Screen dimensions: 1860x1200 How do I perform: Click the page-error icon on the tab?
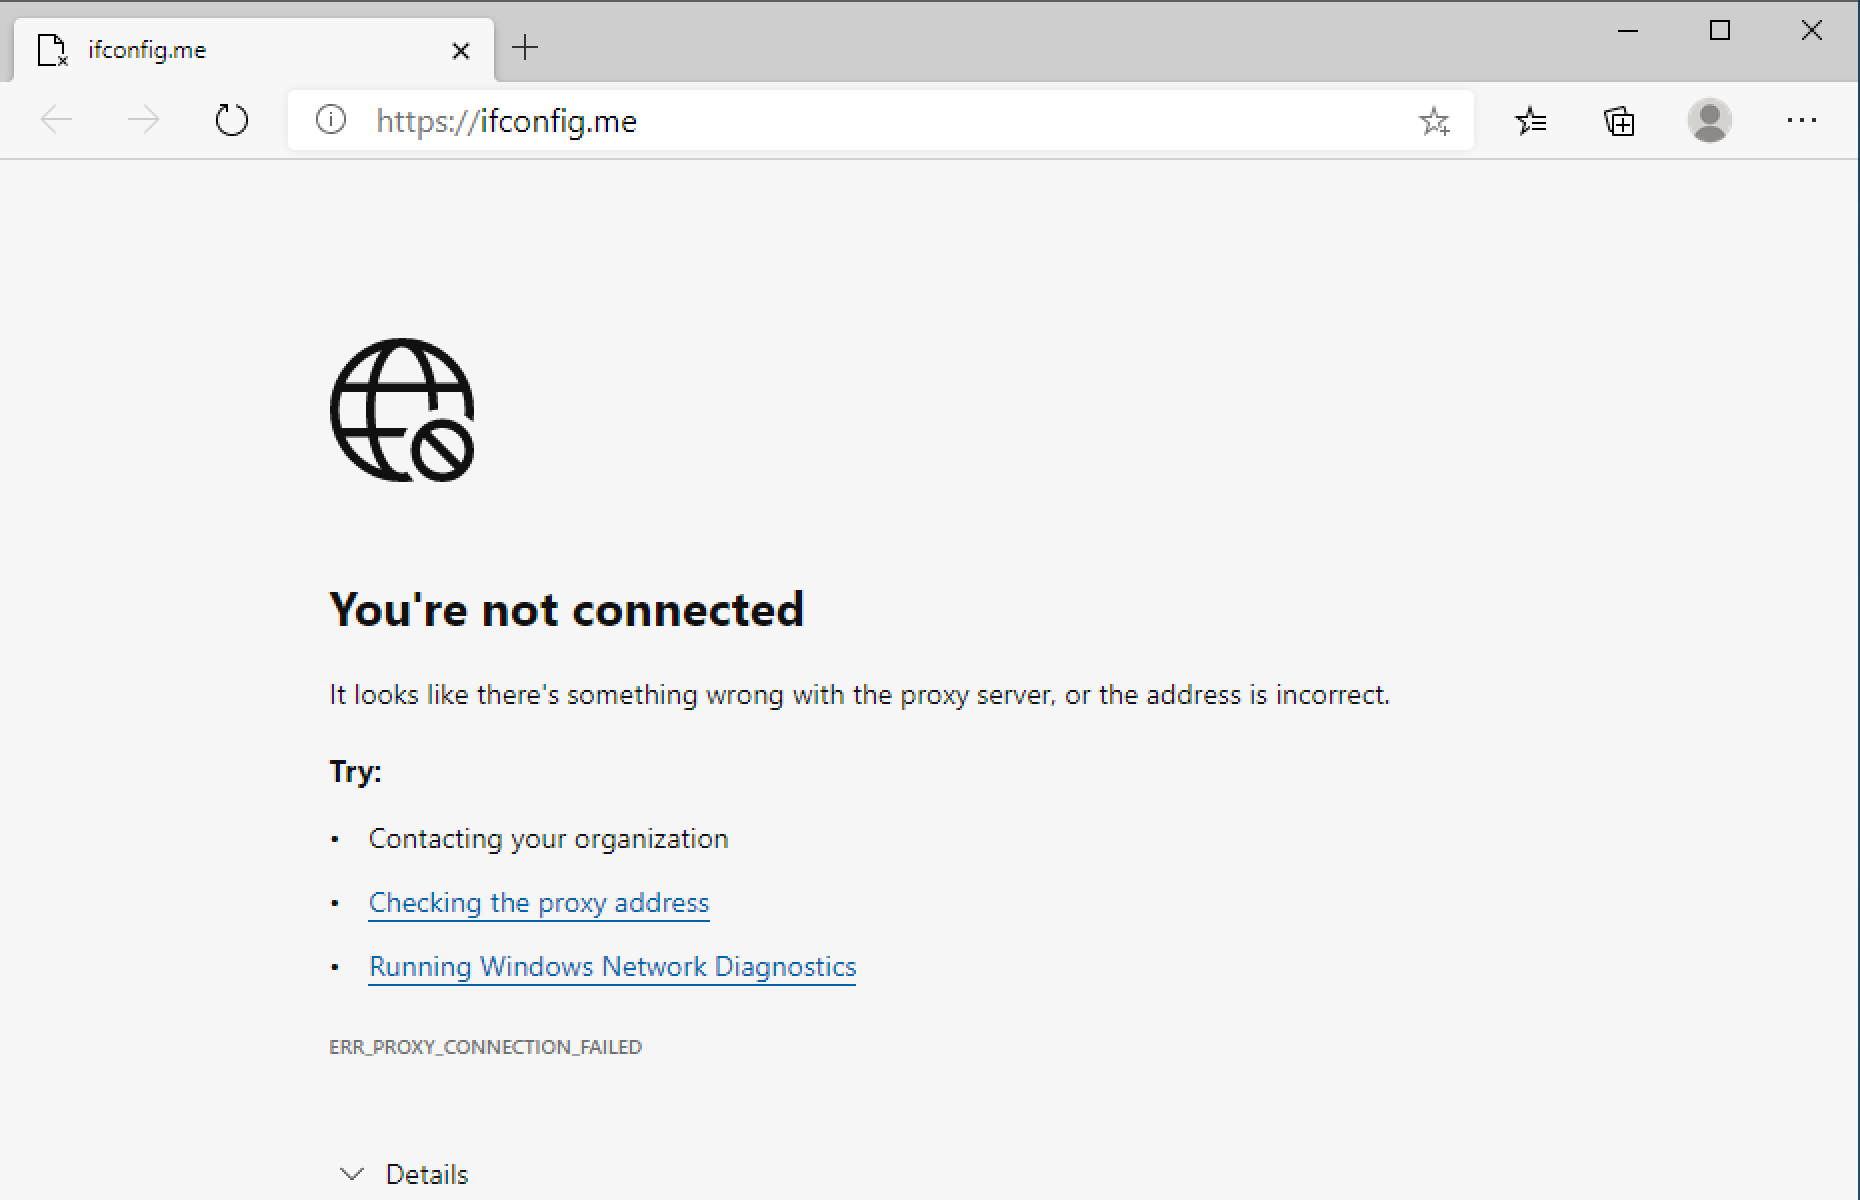tap(52, 50)
